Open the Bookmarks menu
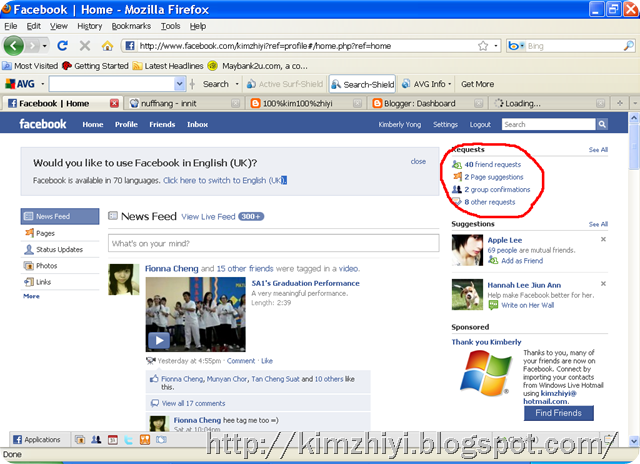Viewport: 640px width, 464px height. [x=131, y=26]
